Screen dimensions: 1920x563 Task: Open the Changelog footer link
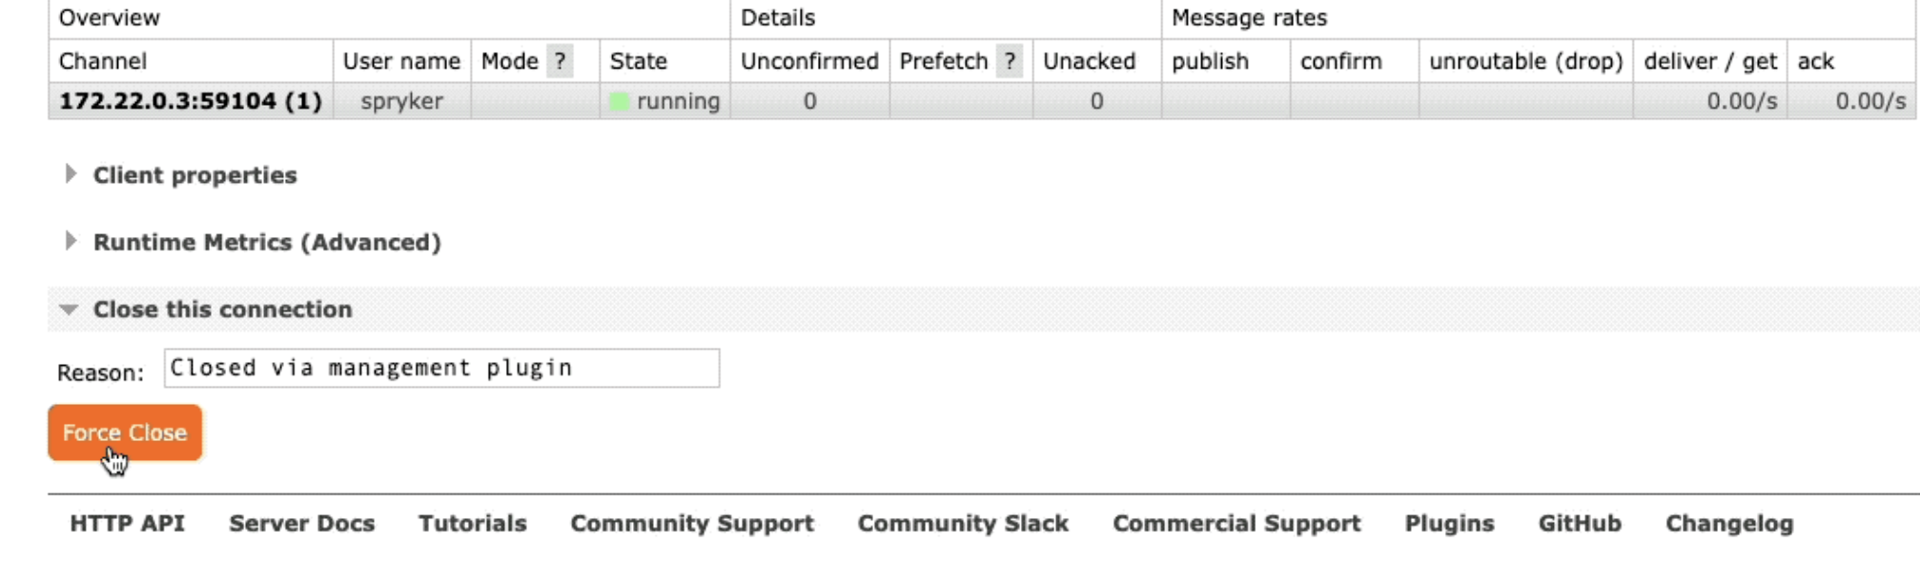[1729, 523]
